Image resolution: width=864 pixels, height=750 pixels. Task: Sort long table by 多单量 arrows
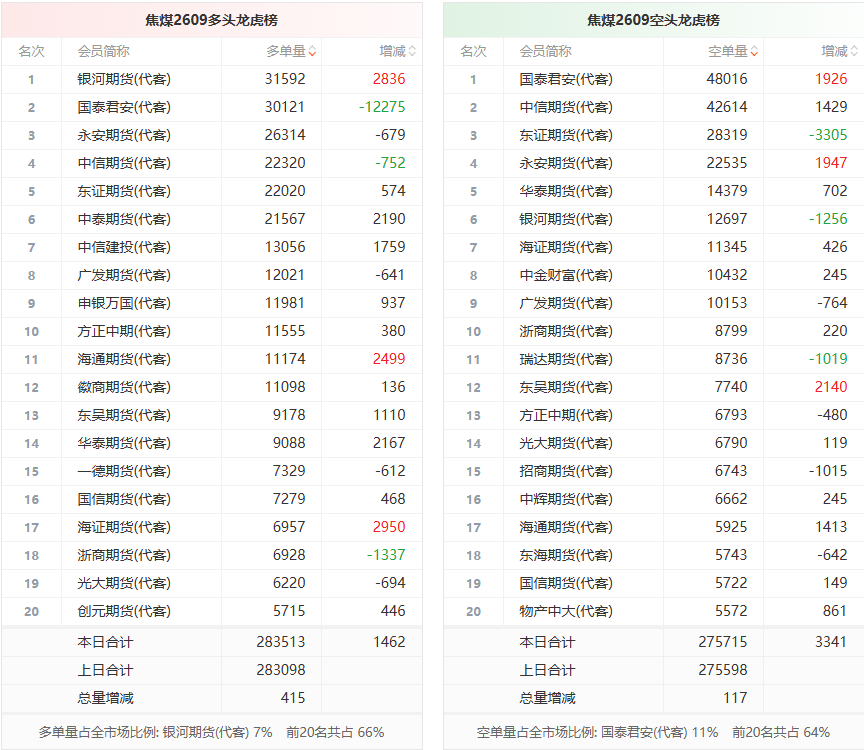[x=312, y=51]
